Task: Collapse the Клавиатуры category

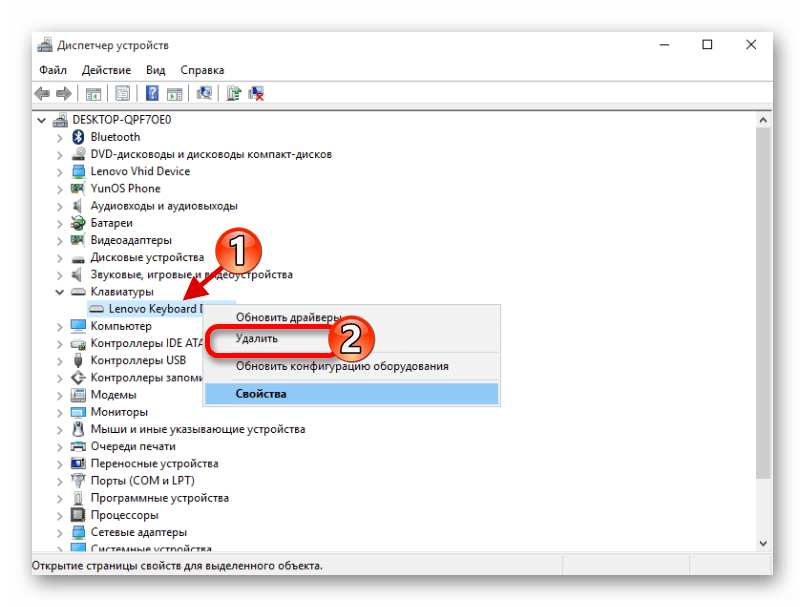Action: tap(60, 292)
